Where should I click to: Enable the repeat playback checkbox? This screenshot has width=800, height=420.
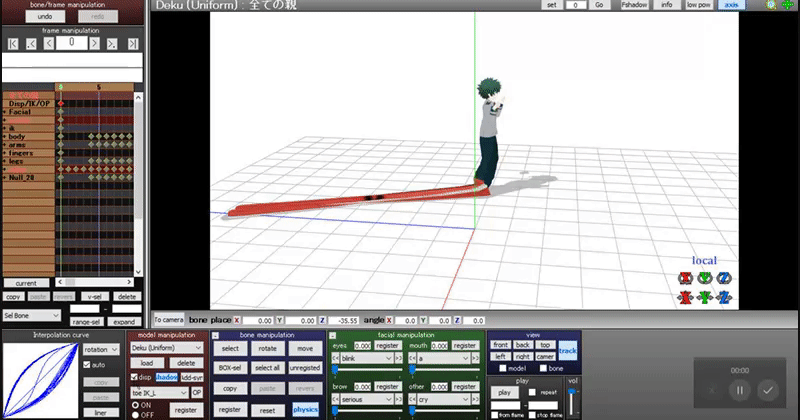[532, 392]
